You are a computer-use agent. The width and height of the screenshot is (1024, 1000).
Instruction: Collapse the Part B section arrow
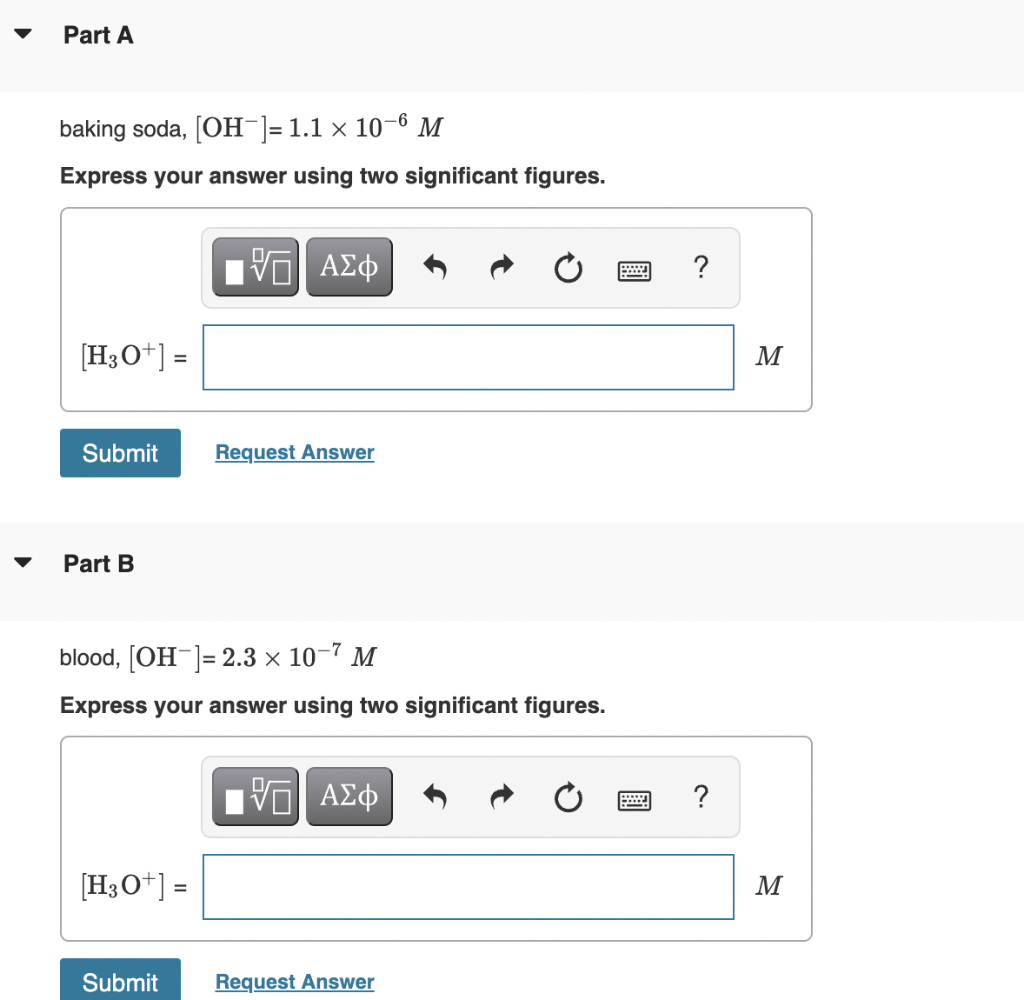[23, 562]
